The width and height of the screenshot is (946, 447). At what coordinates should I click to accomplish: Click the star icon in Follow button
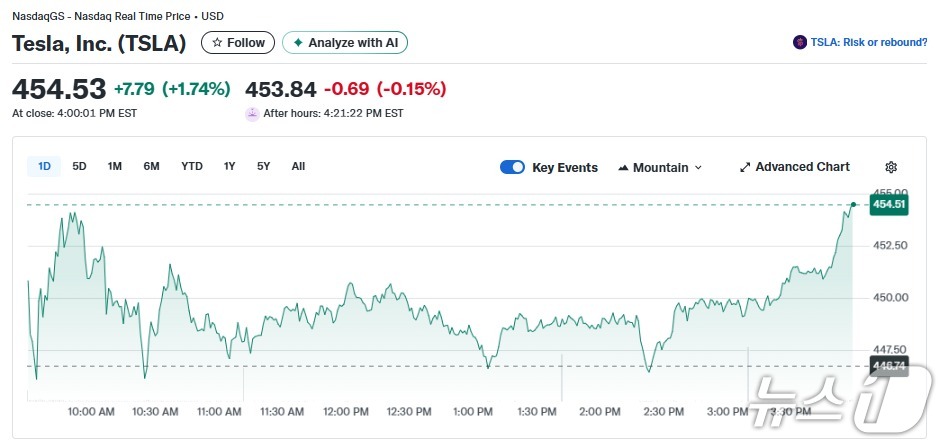(217, 43)
